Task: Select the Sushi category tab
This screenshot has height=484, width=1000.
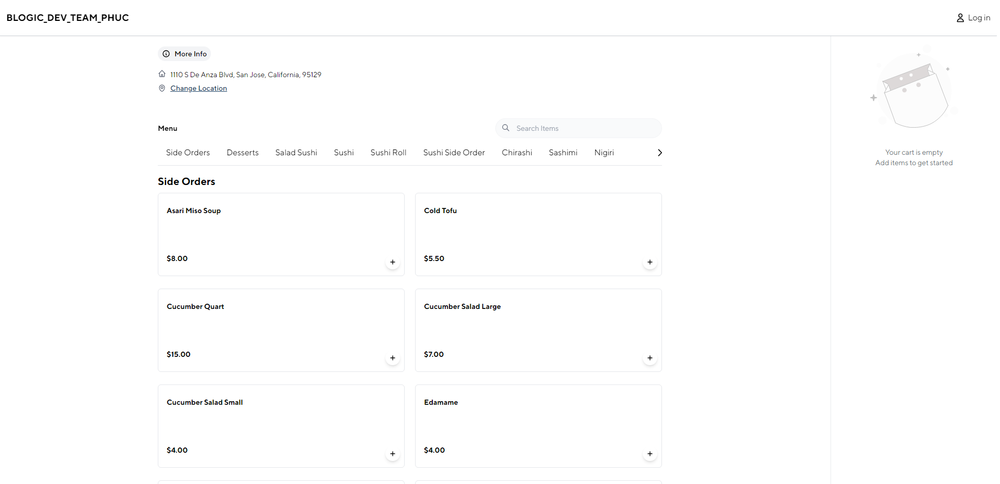Action: coord(344,152)
